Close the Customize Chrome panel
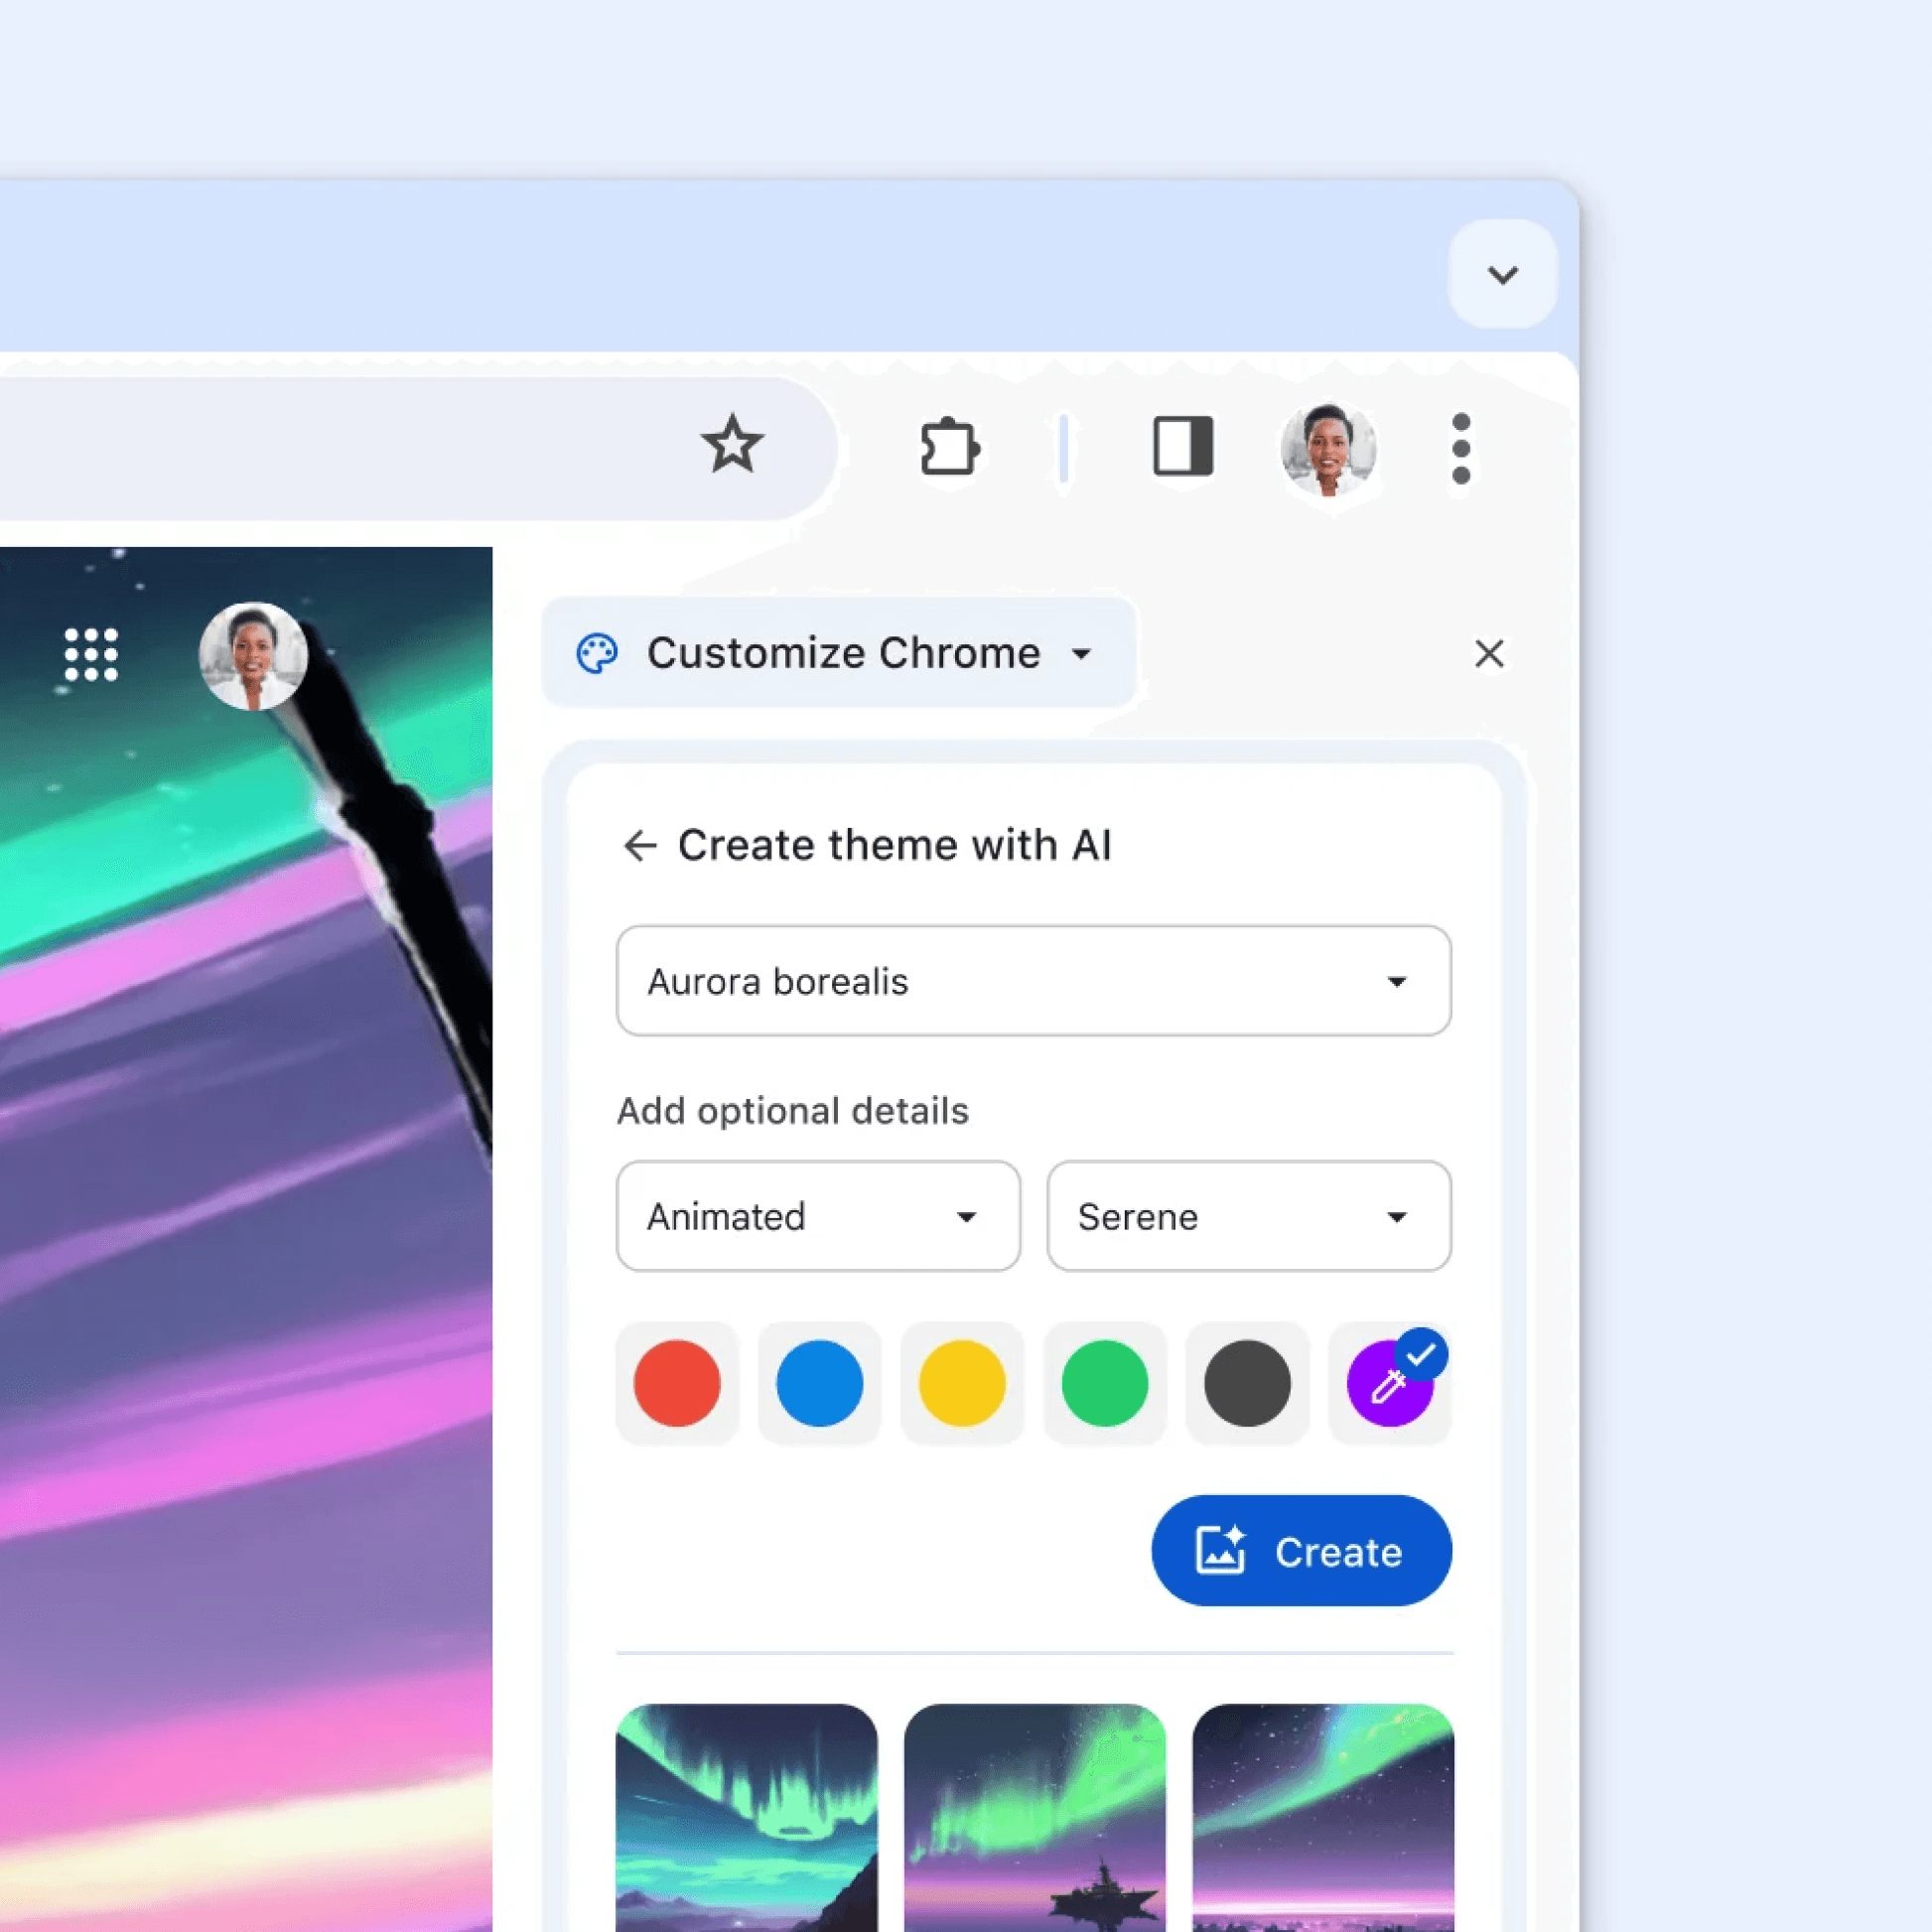The width and height of the screenshot is (1932, 1932). click(x=1491, y=651)
